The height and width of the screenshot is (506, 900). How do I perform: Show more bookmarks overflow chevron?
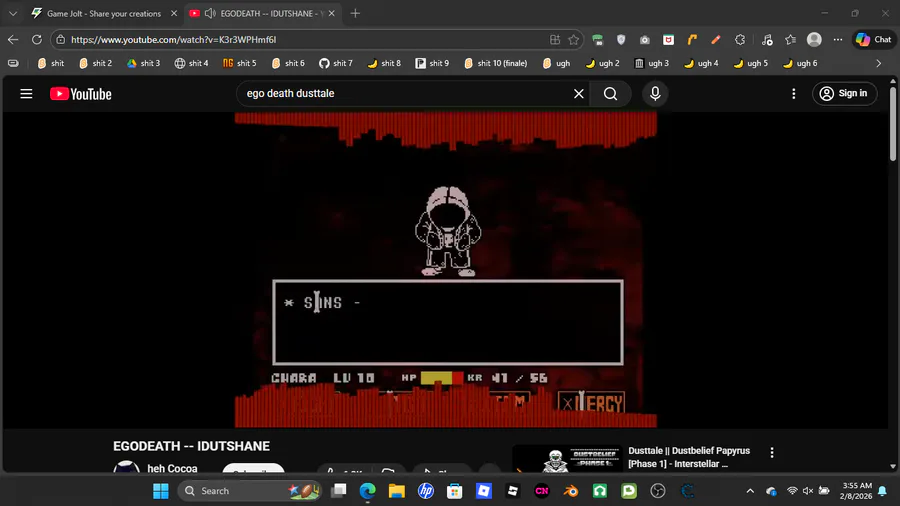(x=879, y=63)
